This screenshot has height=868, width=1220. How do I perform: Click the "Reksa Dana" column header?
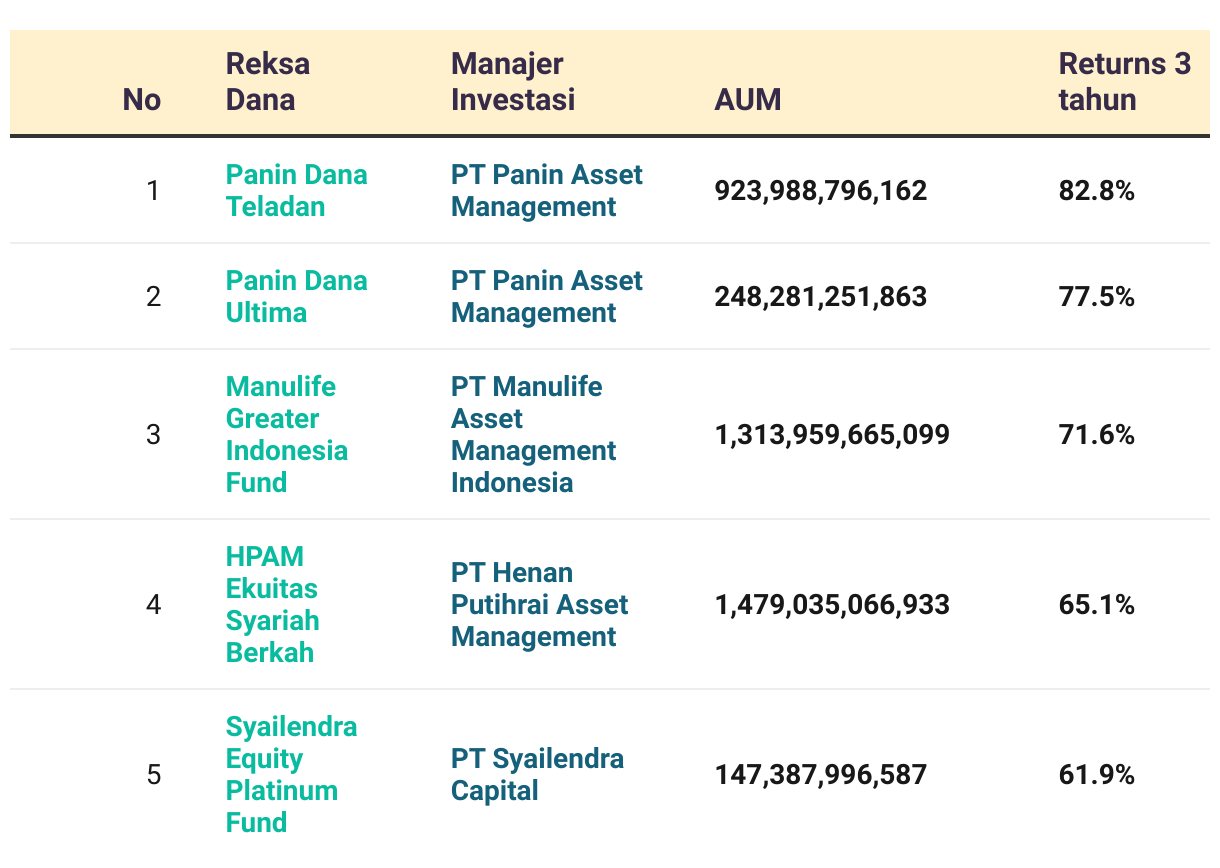267,81
